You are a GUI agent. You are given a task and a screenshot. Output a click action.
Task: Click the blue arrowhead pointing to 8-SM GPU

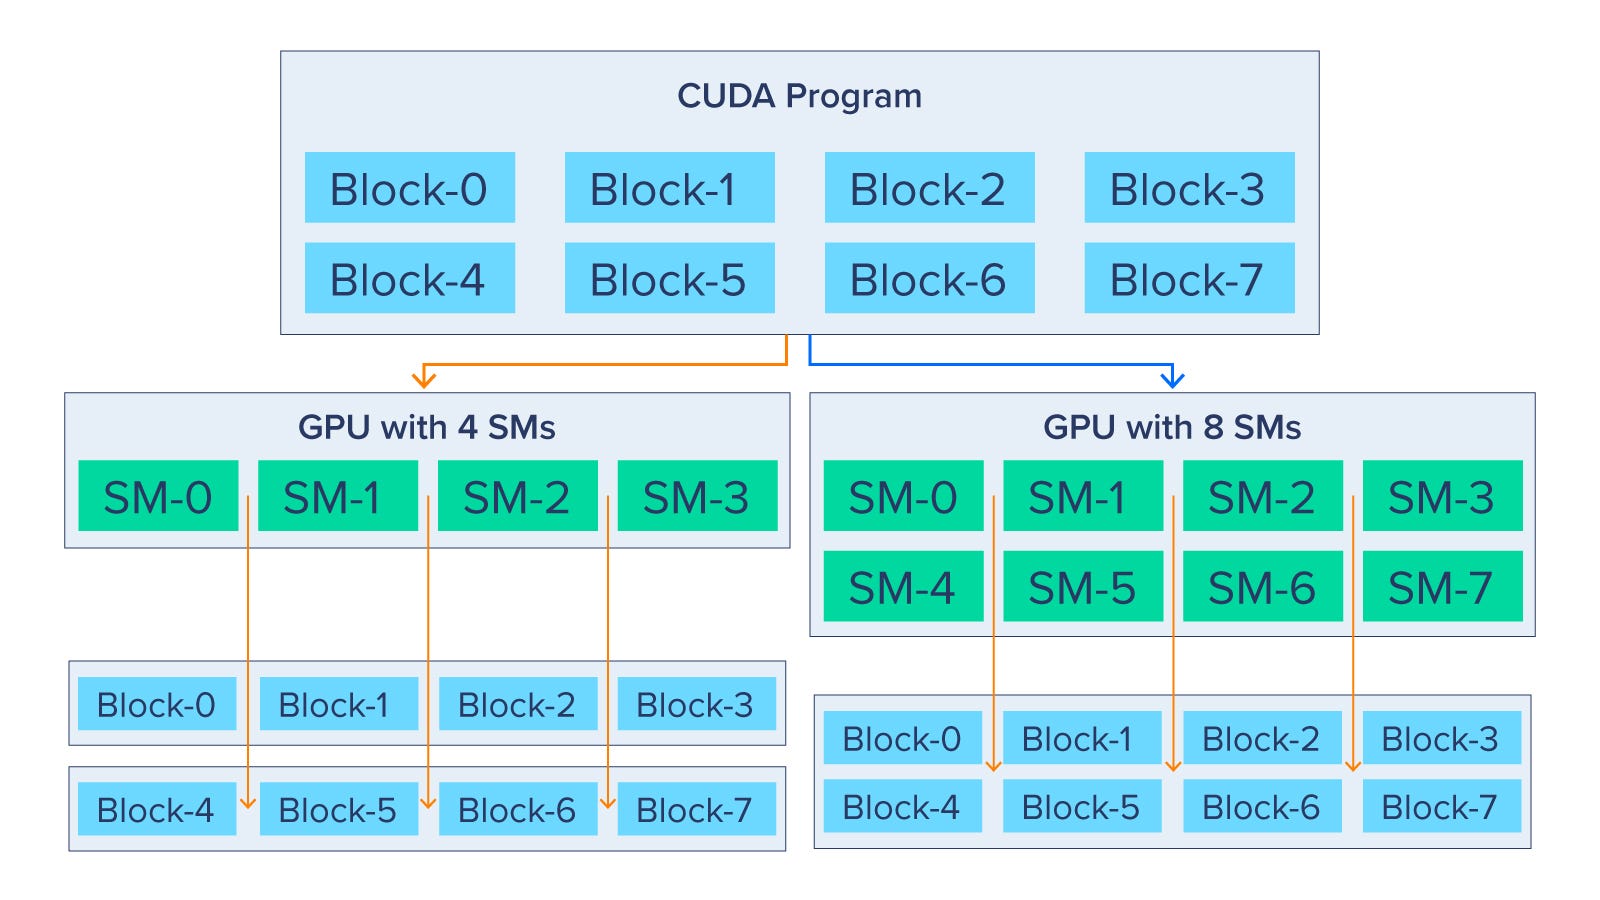click(x=1172, y=378)
